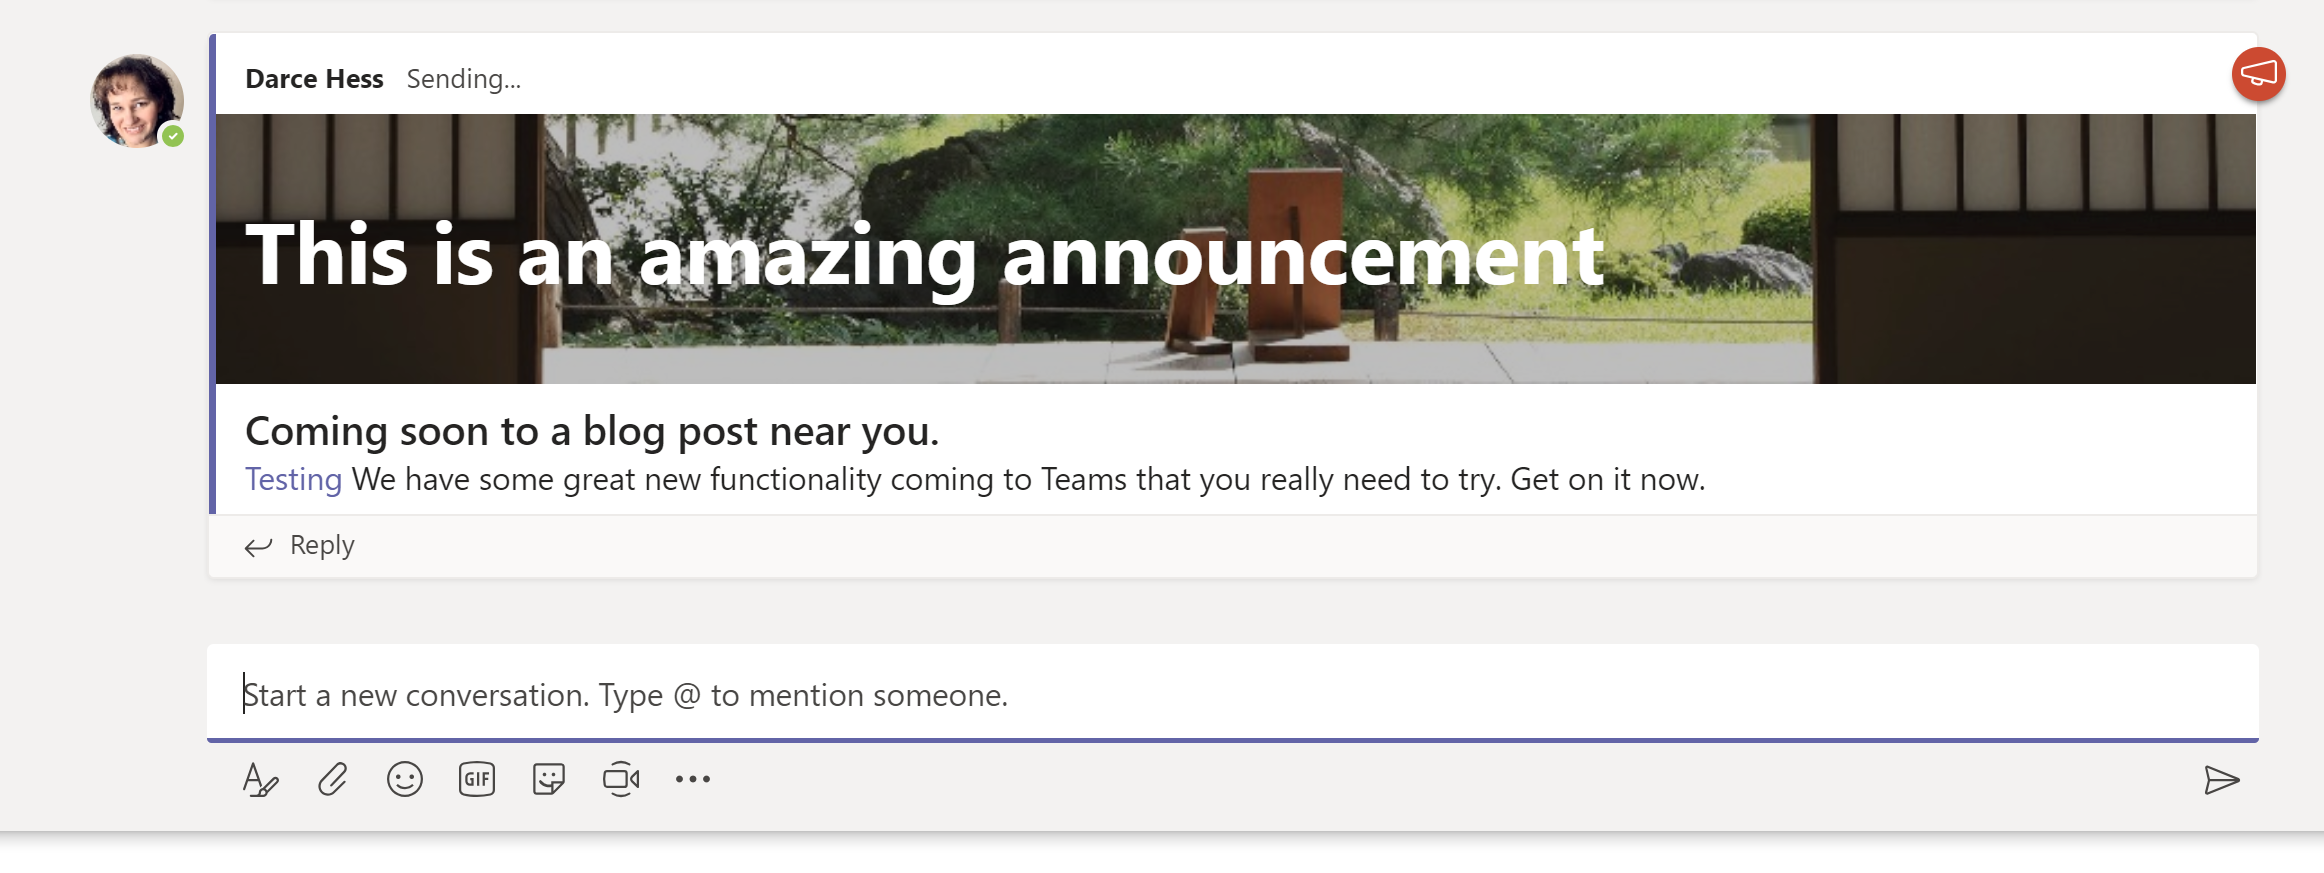Click the 'This is an amazing announcement' headline
This screenshot has height=873, width=2324.
[x=925, y=255]
